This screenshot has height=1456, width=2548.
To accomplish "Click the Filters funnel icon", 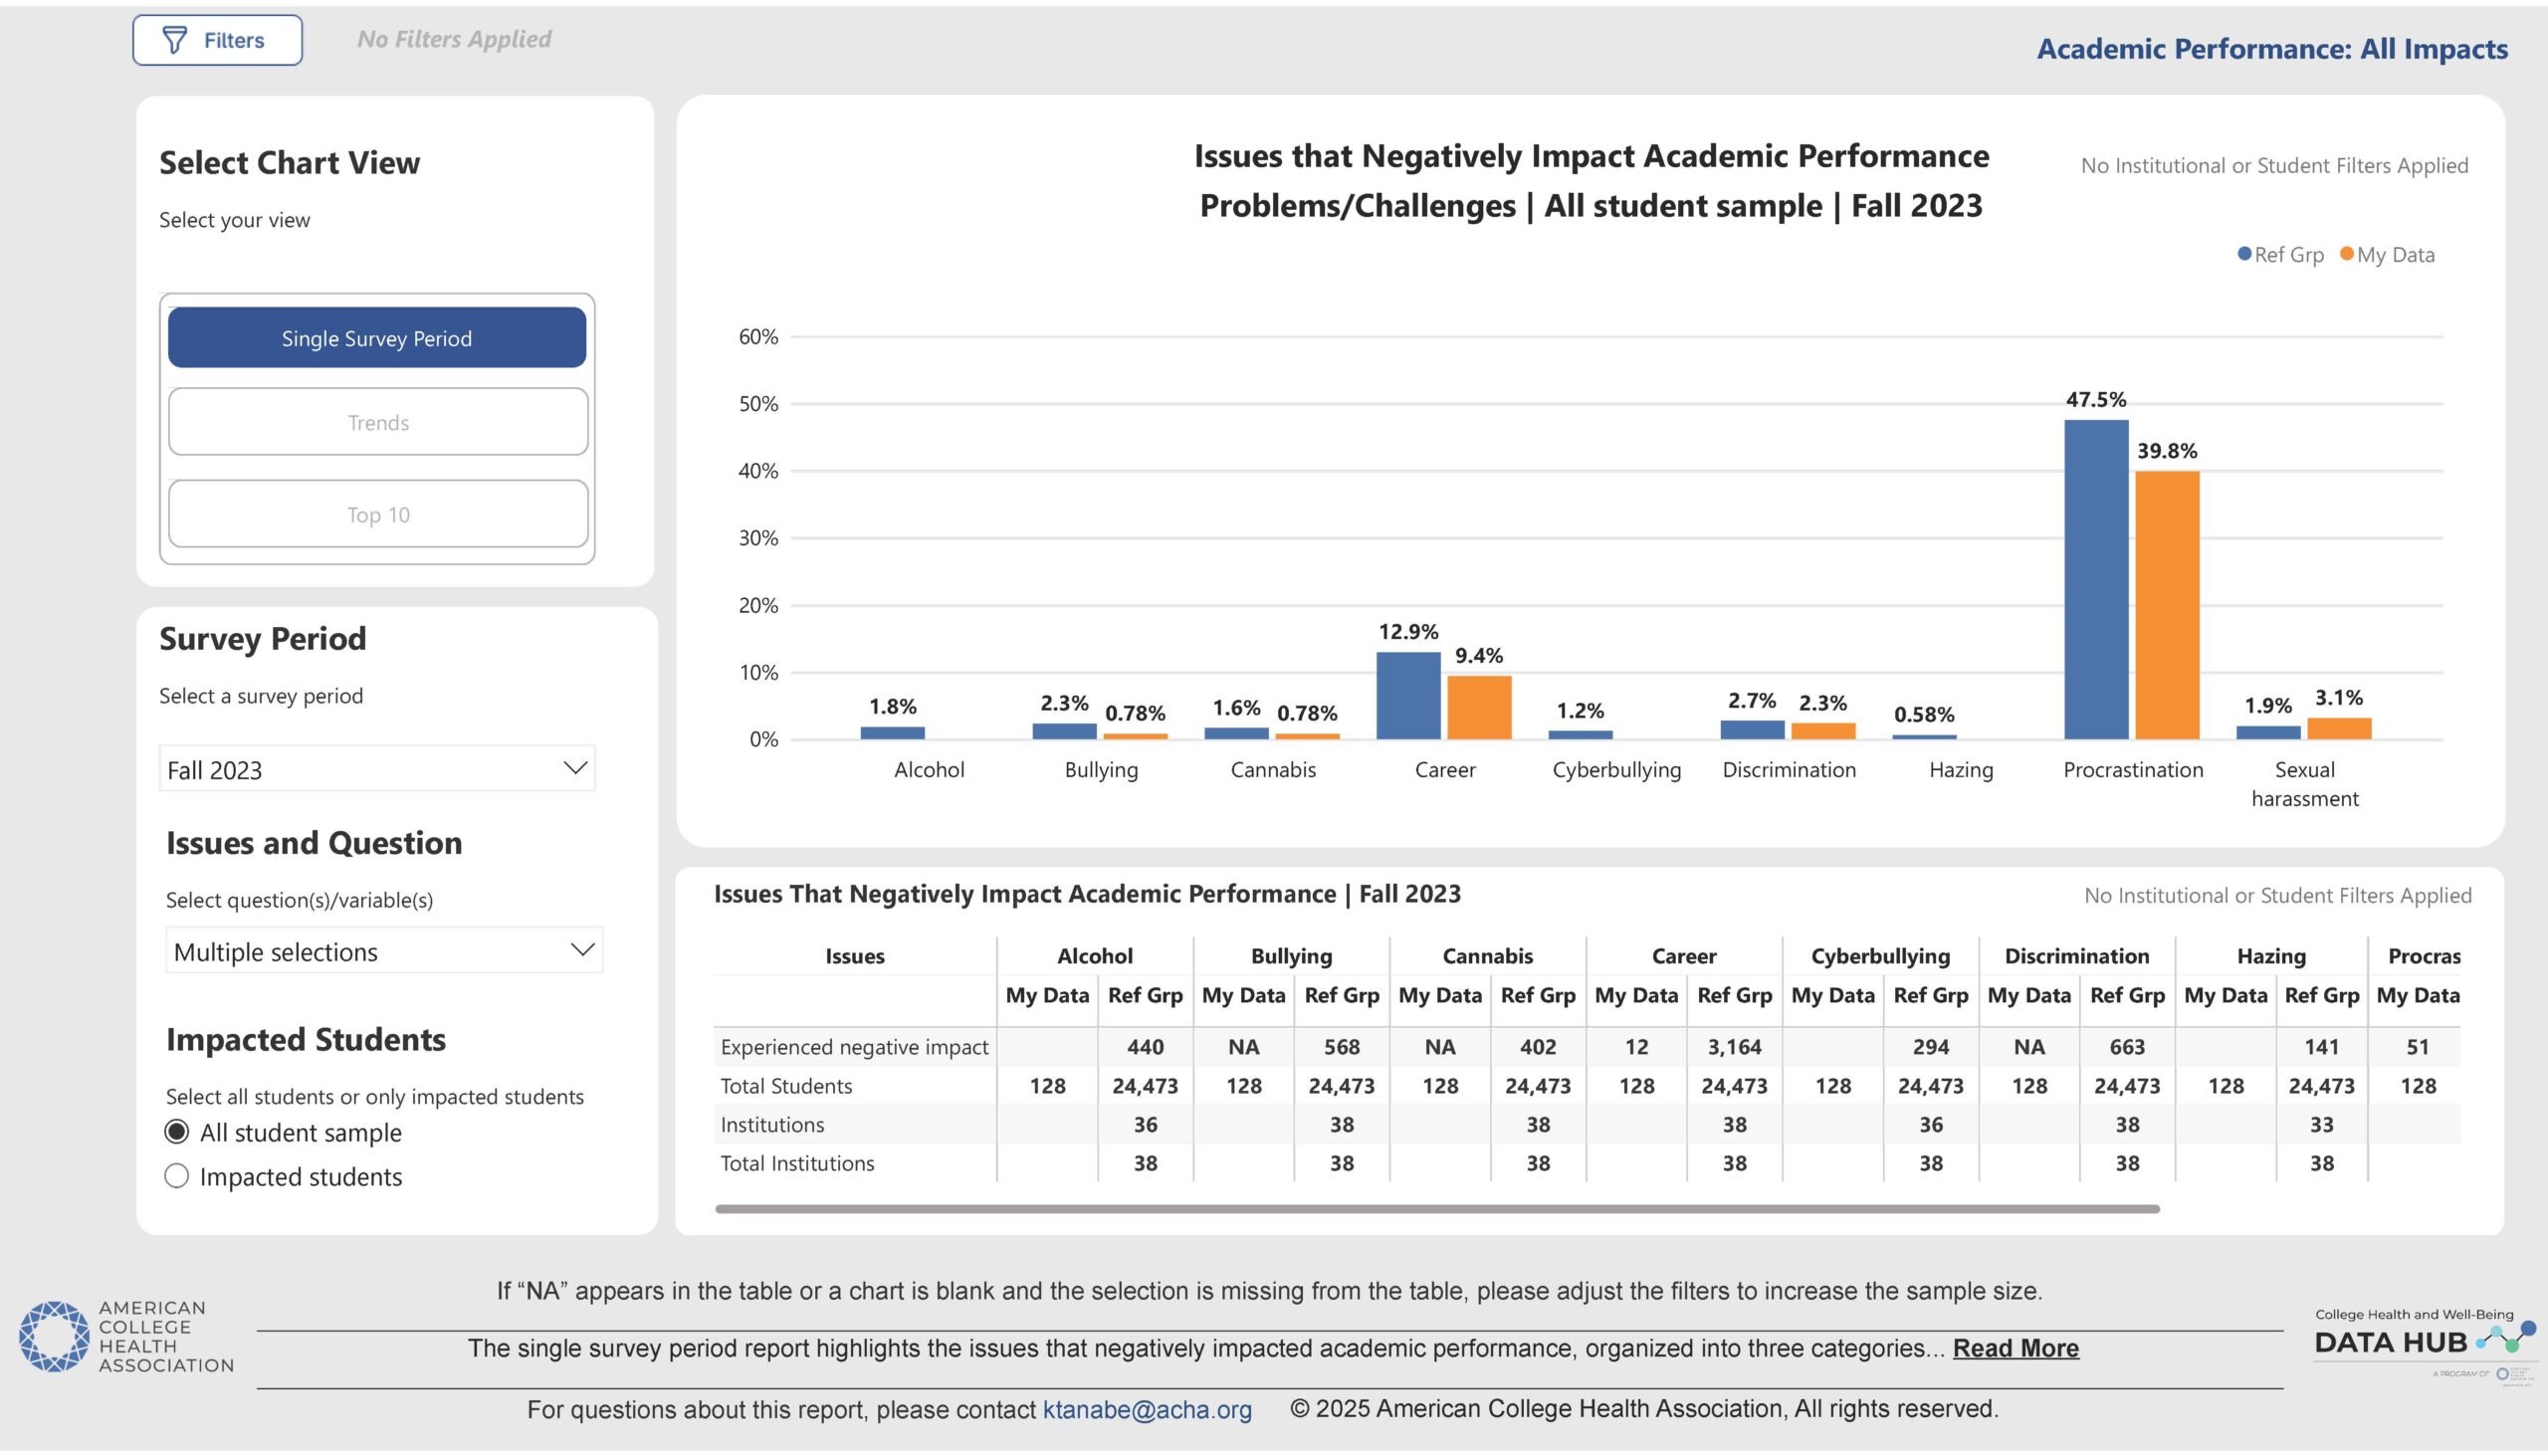I will pyautogui.click(x=175, y=40).
